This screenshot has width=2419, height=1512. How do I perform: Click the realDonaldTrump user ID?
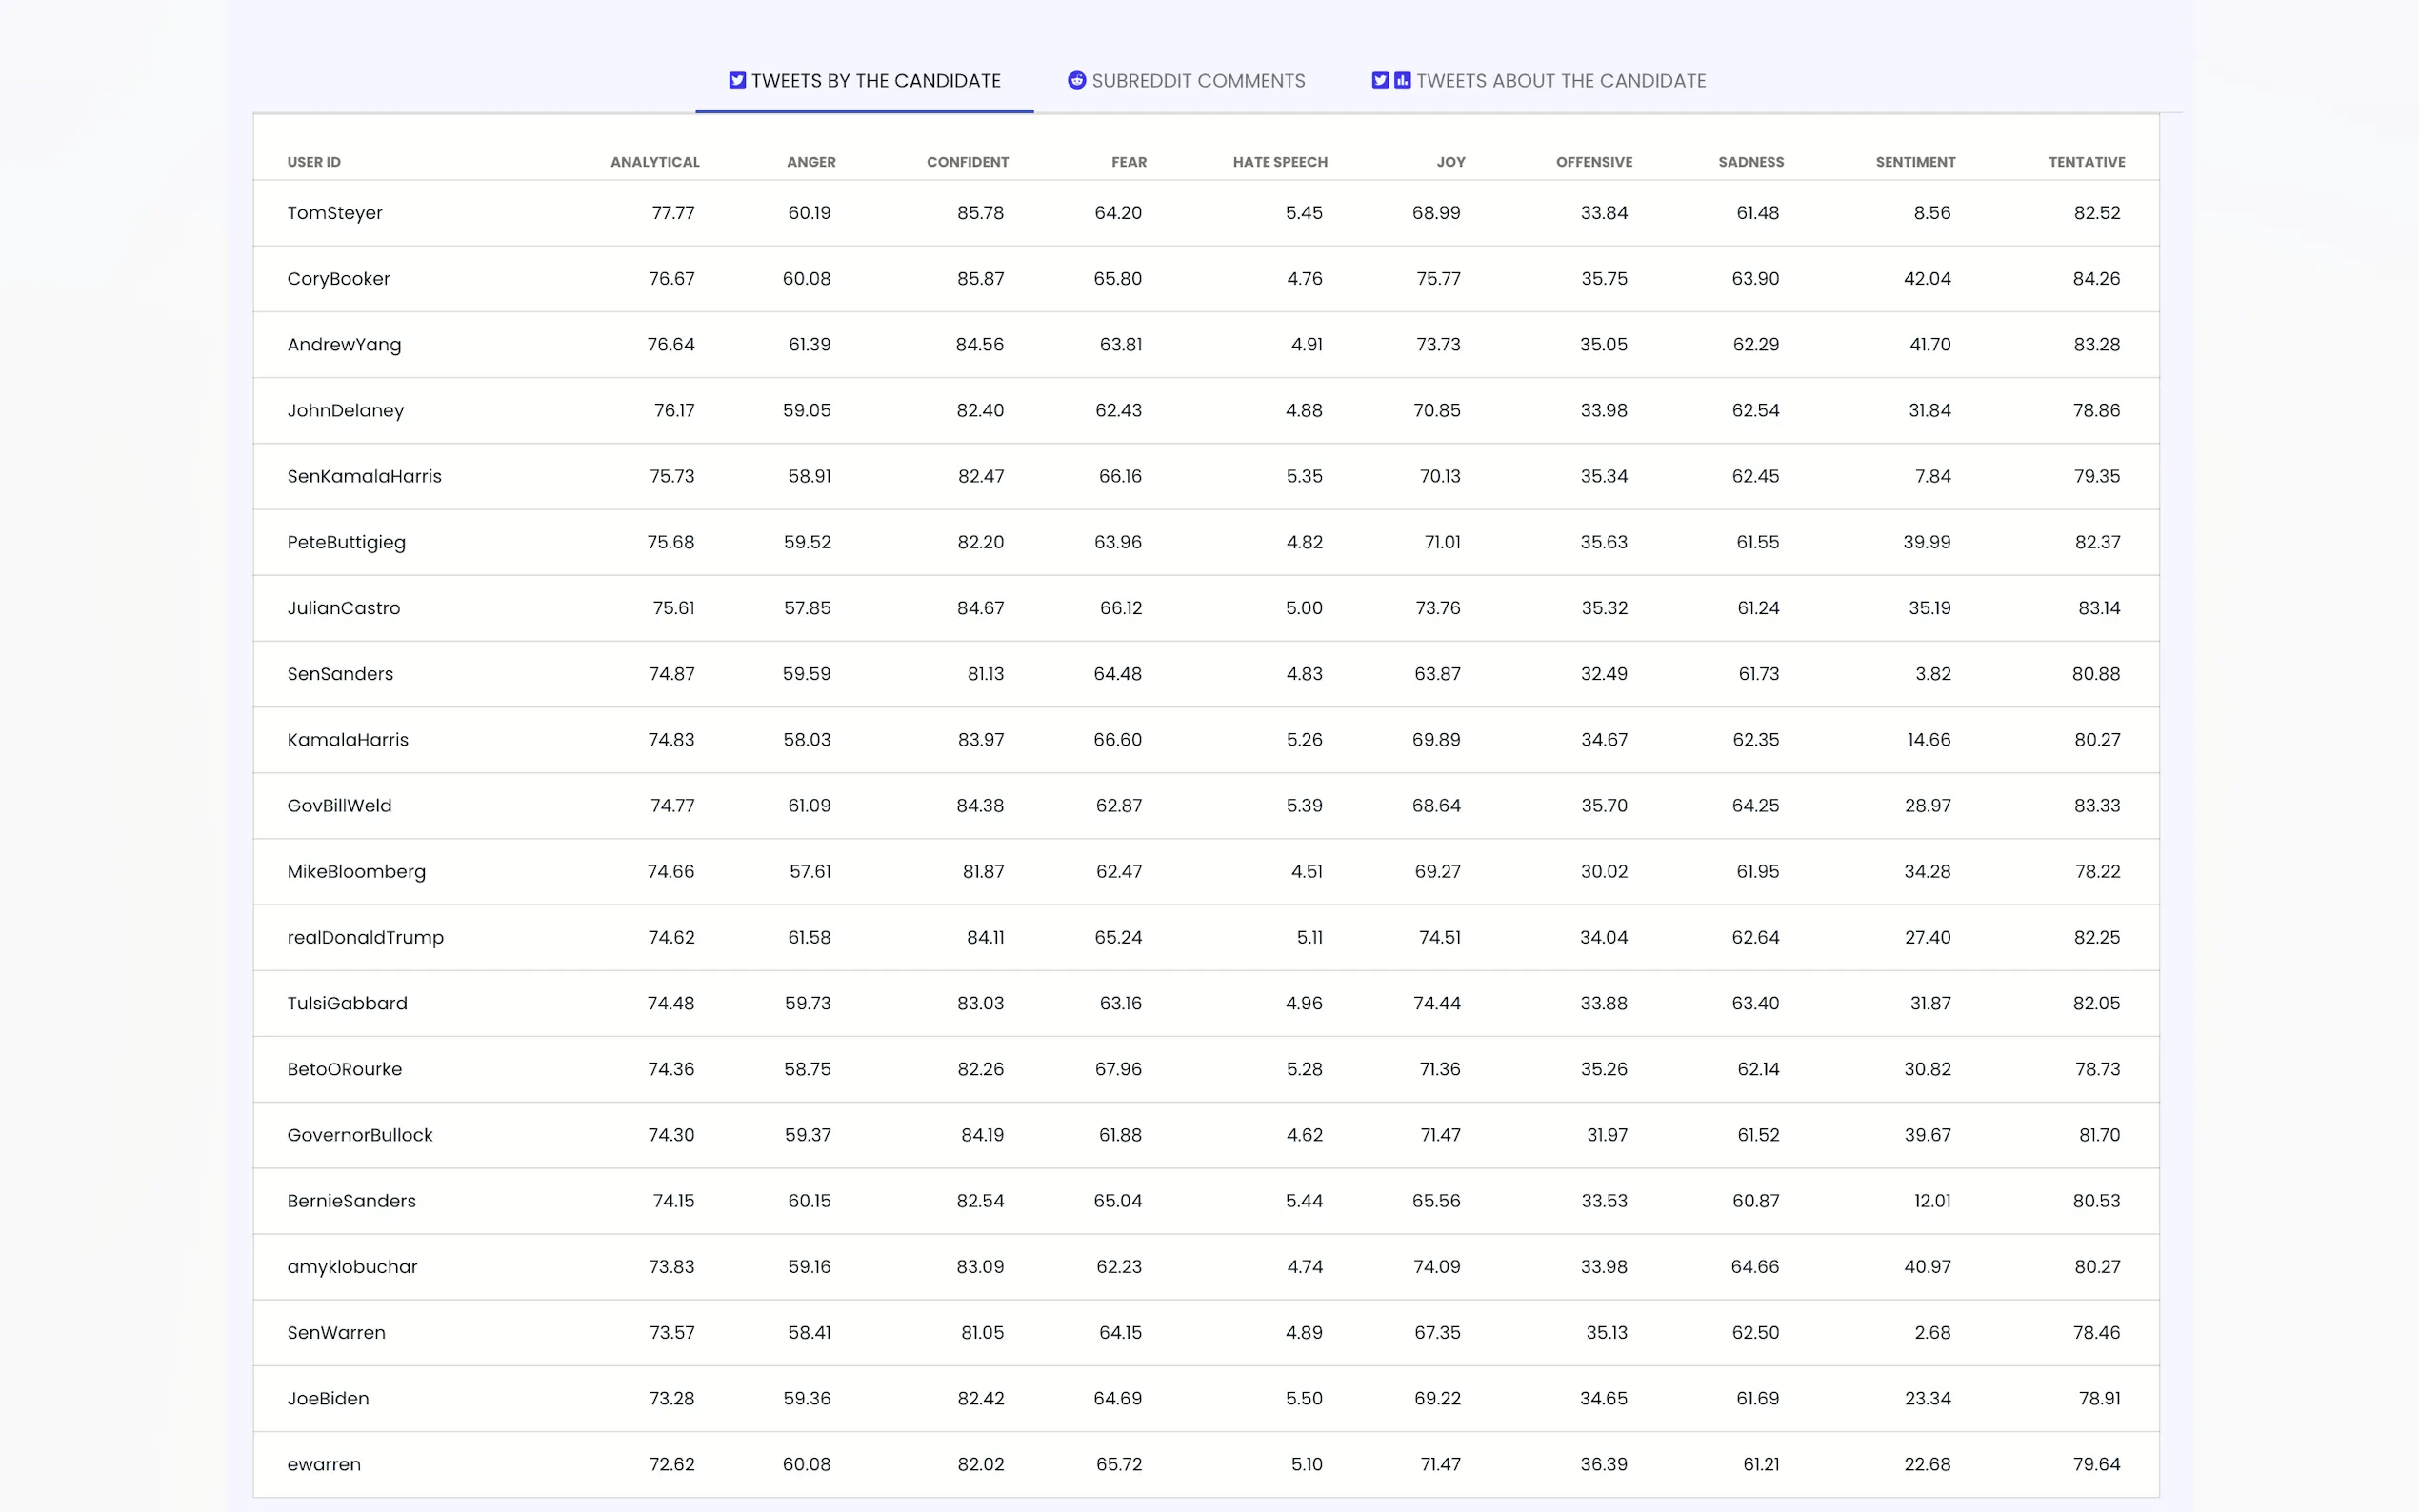[365, 937]
